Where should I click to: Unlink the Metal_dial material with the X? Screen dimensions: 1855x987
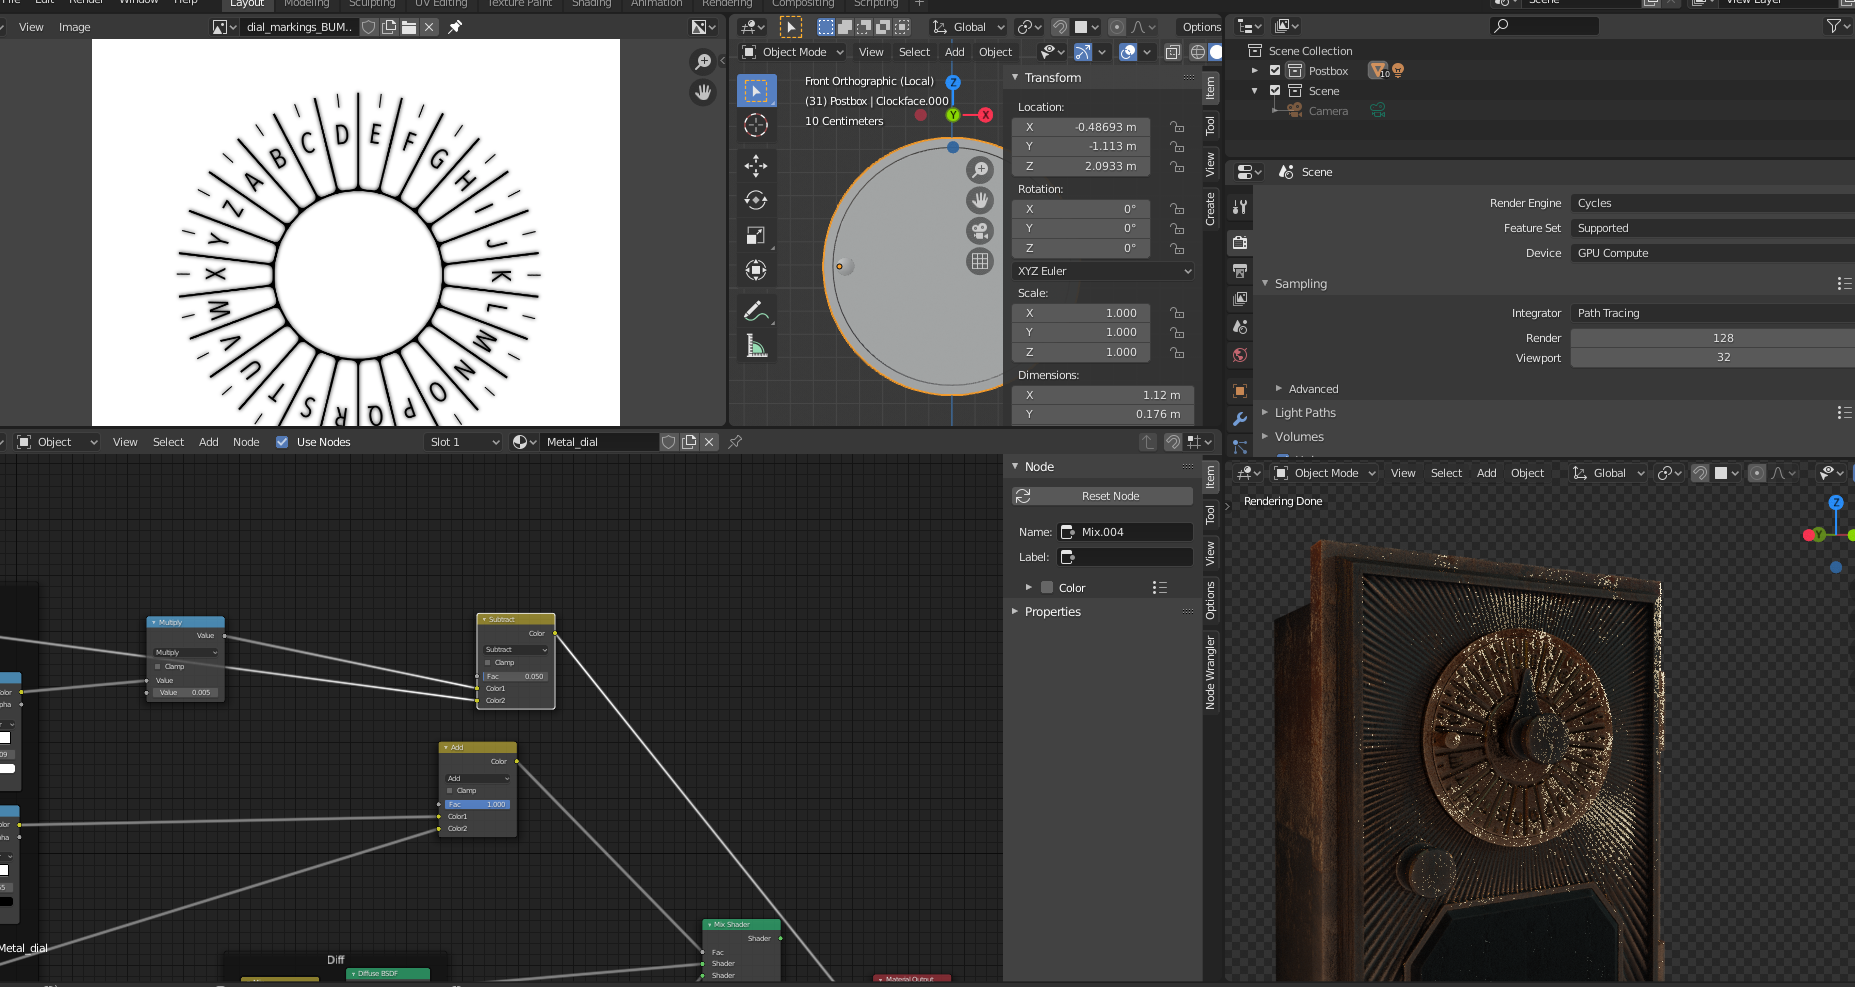click(709, 442)
